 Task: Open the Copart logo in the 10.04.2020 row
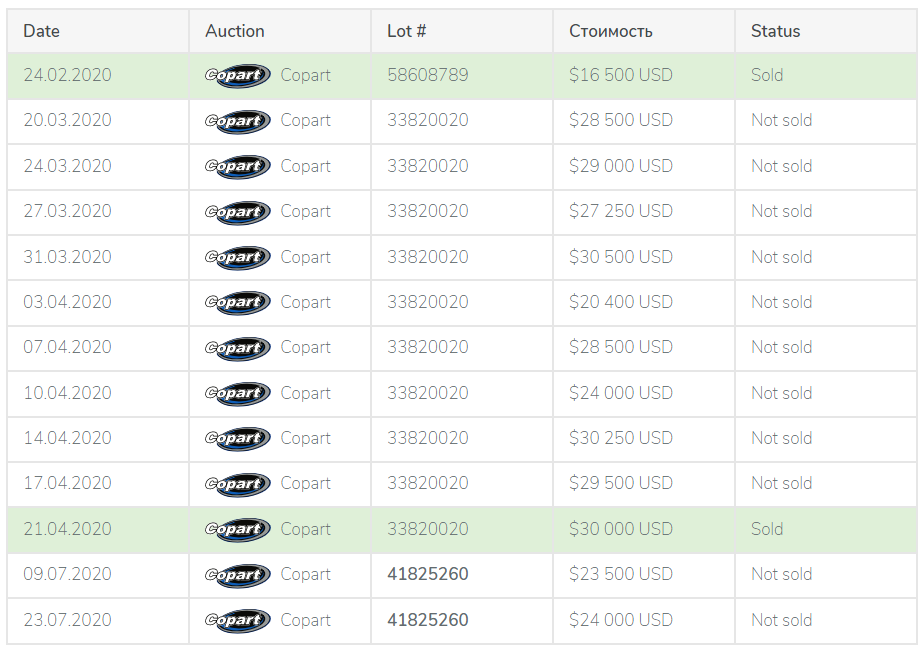click(x=237, y=393)
